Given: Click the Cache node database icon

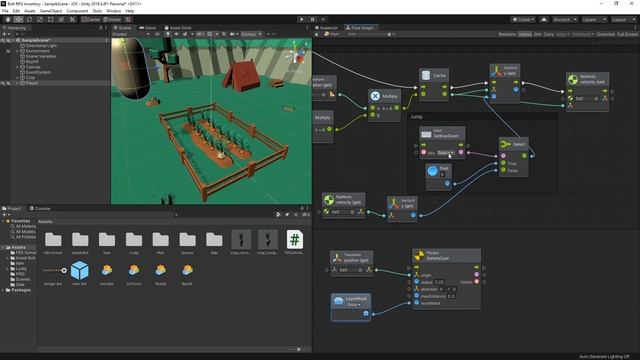Looking at the screenshot, I should pos(426,76).
